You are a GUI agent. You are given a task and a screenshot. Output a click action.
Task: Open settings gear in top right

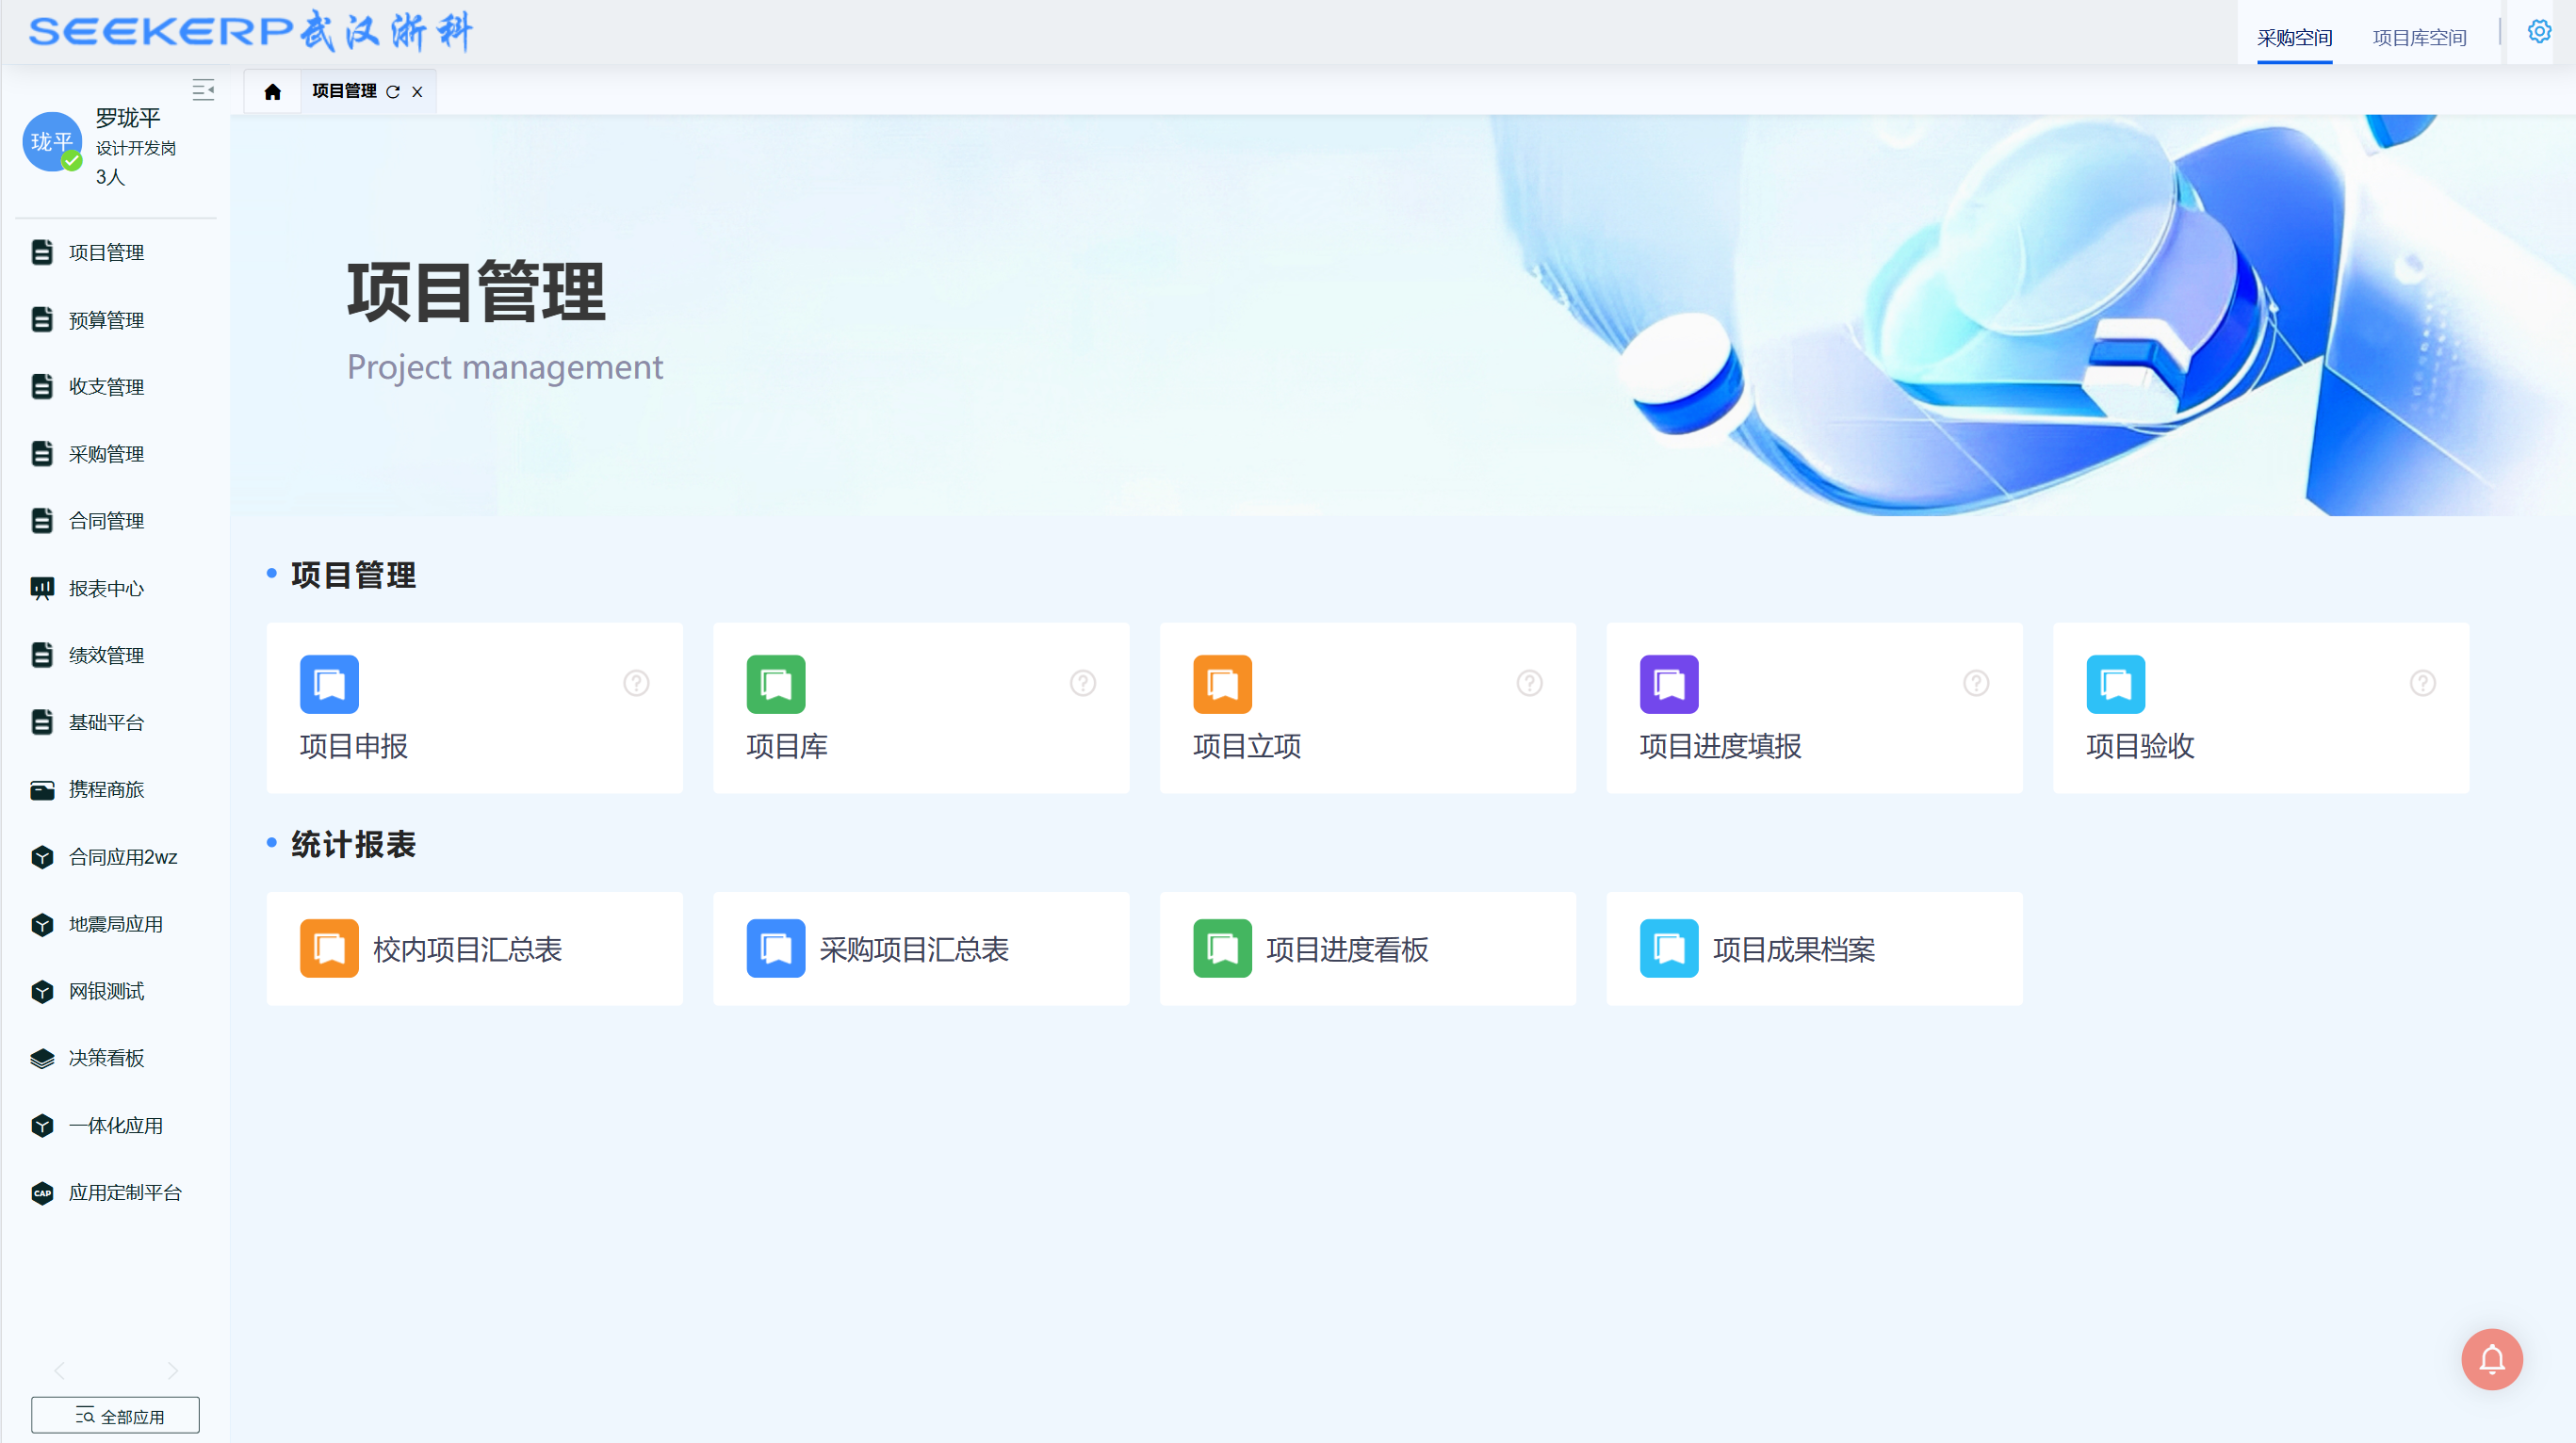click(2539, 32)
